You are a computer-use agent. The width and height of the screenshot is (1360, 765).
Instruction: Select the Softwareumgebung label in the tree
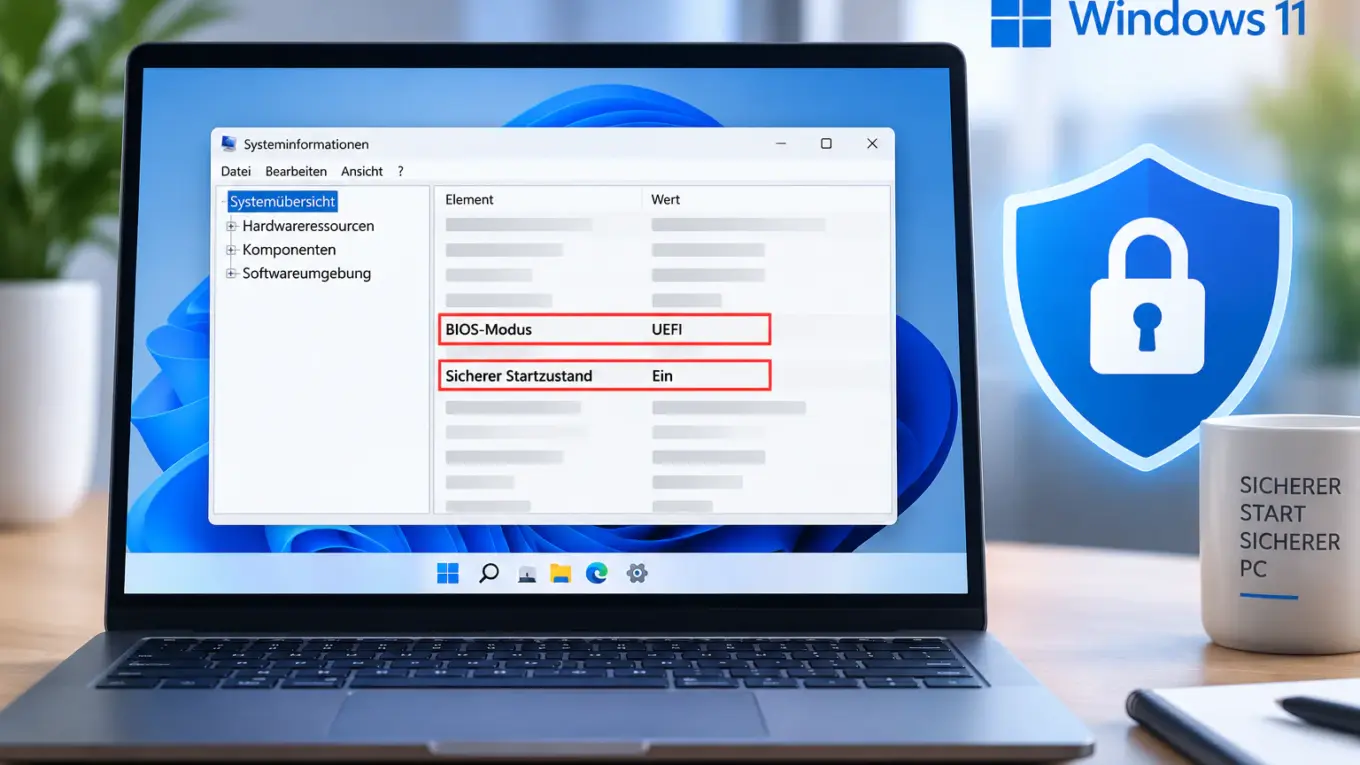point(307,273)
